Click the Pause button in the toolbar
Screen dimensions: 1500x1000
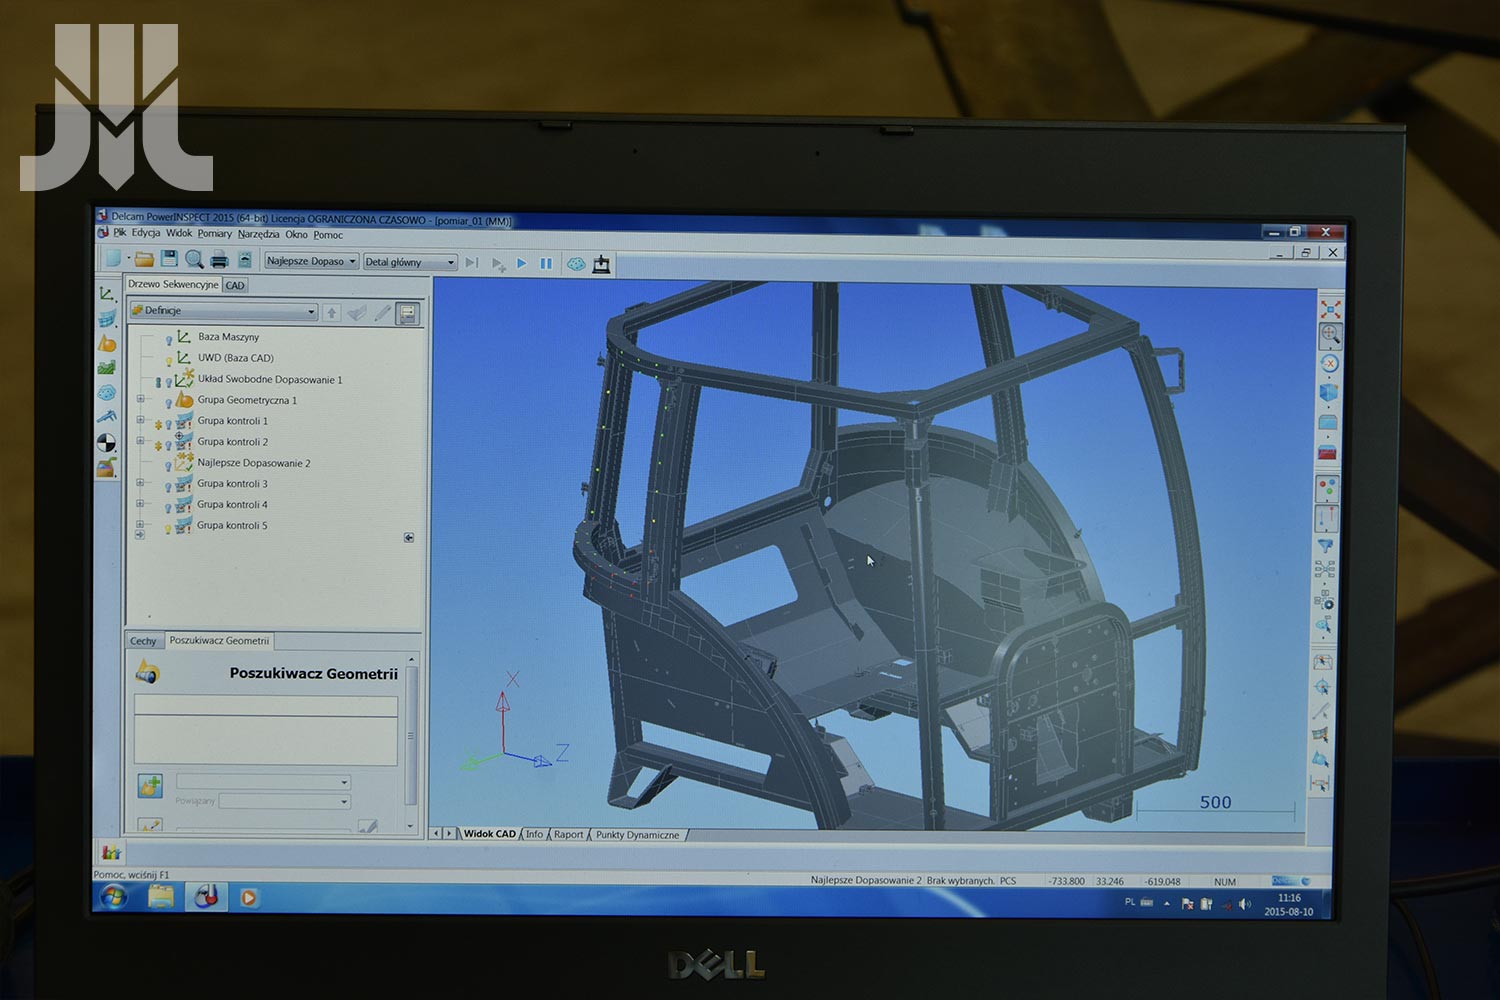(x=546, y=263)
